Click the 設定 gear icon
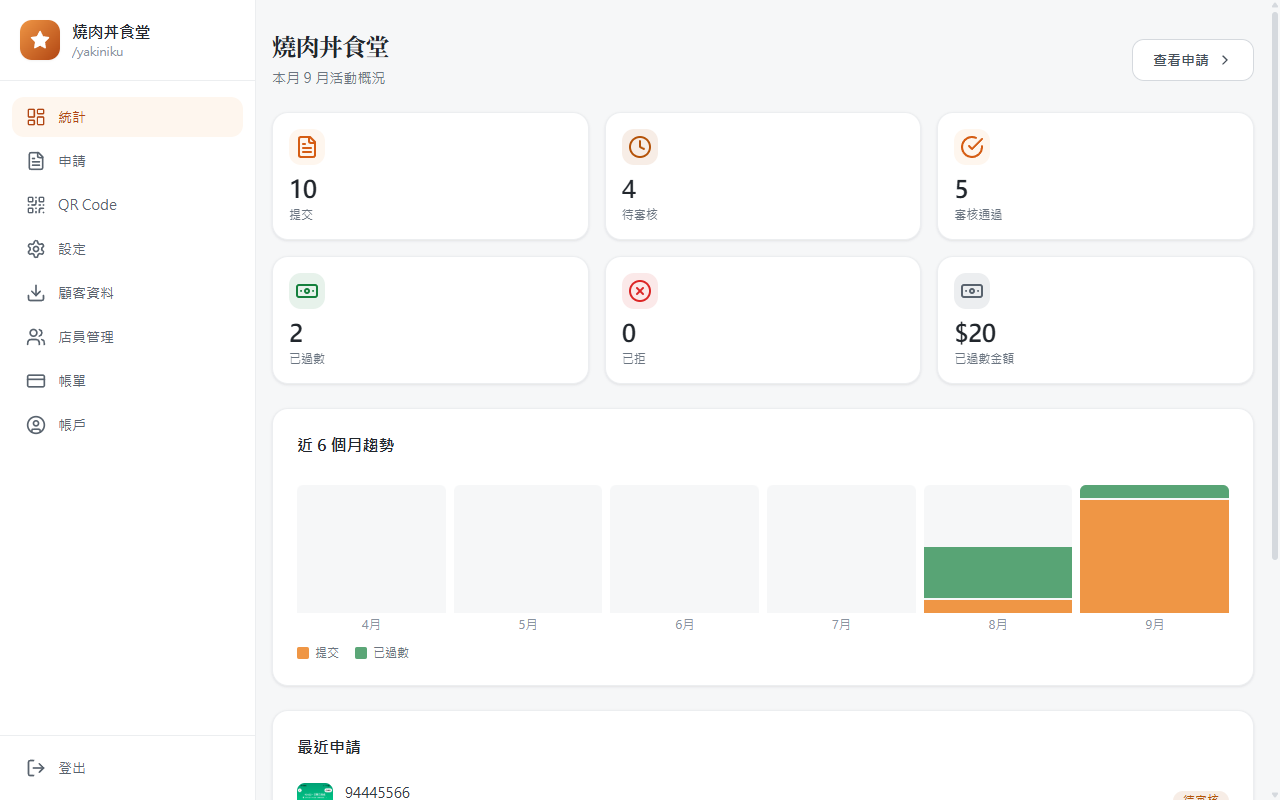Screen dimensions: 1280x800 point(36,249)
